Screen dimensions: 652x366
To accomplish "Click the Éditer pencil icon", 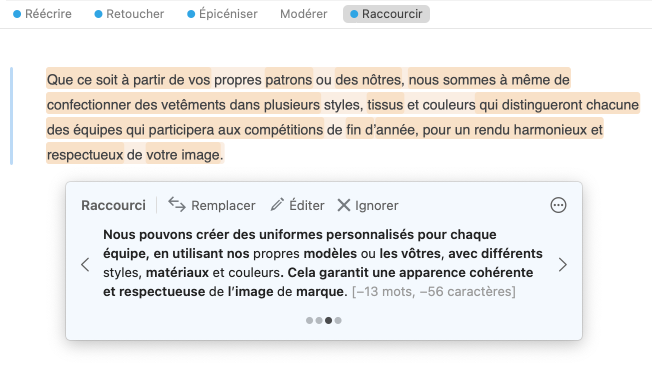I will 277,205.
